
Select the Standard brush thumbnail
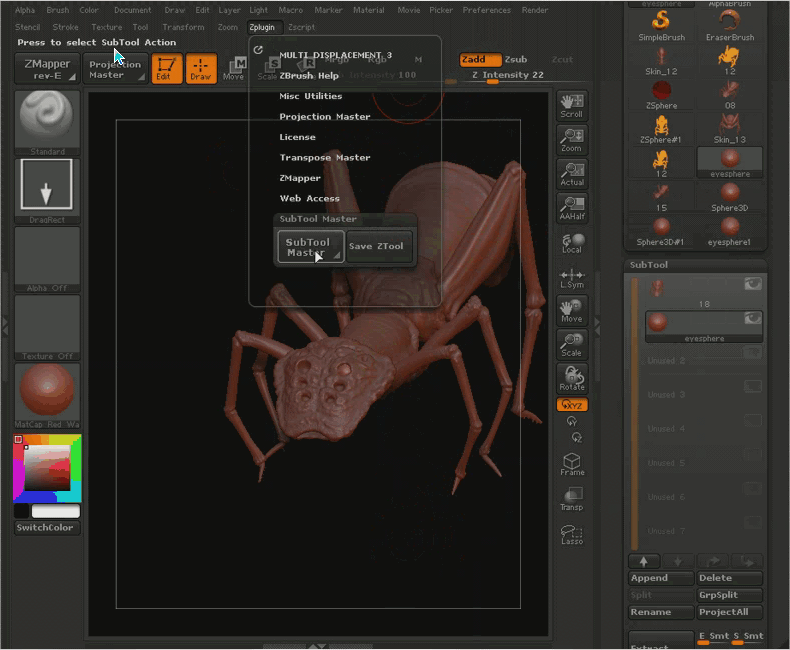point(47,120)
